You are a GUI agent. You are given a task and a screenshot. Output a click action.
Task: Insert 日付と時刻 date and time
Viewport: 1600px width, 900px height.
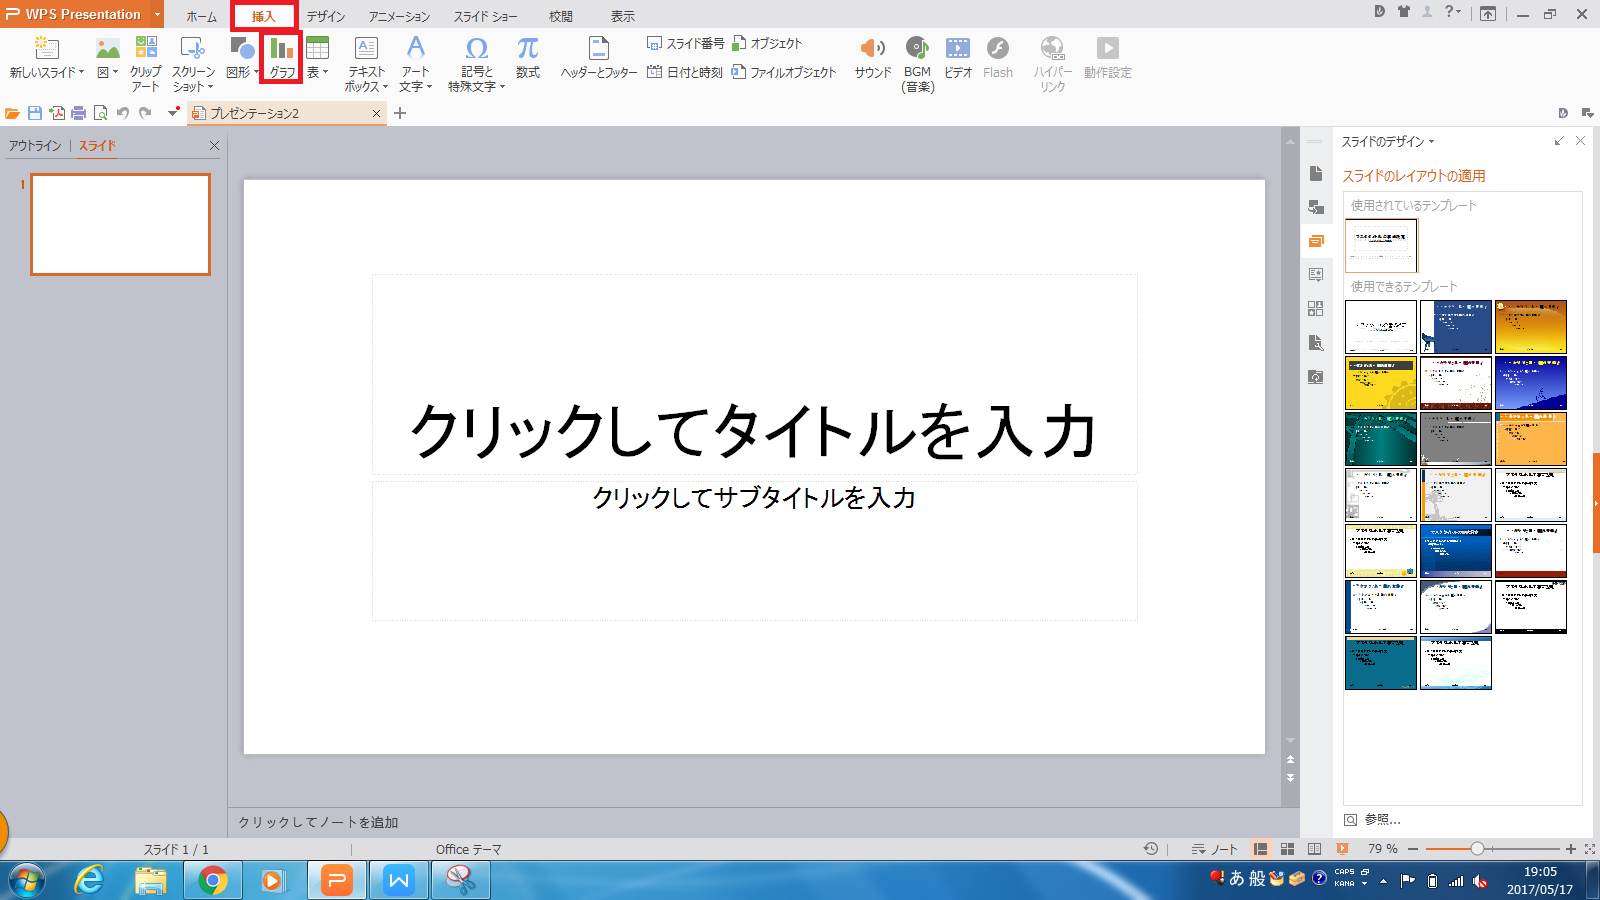point(685,72)
